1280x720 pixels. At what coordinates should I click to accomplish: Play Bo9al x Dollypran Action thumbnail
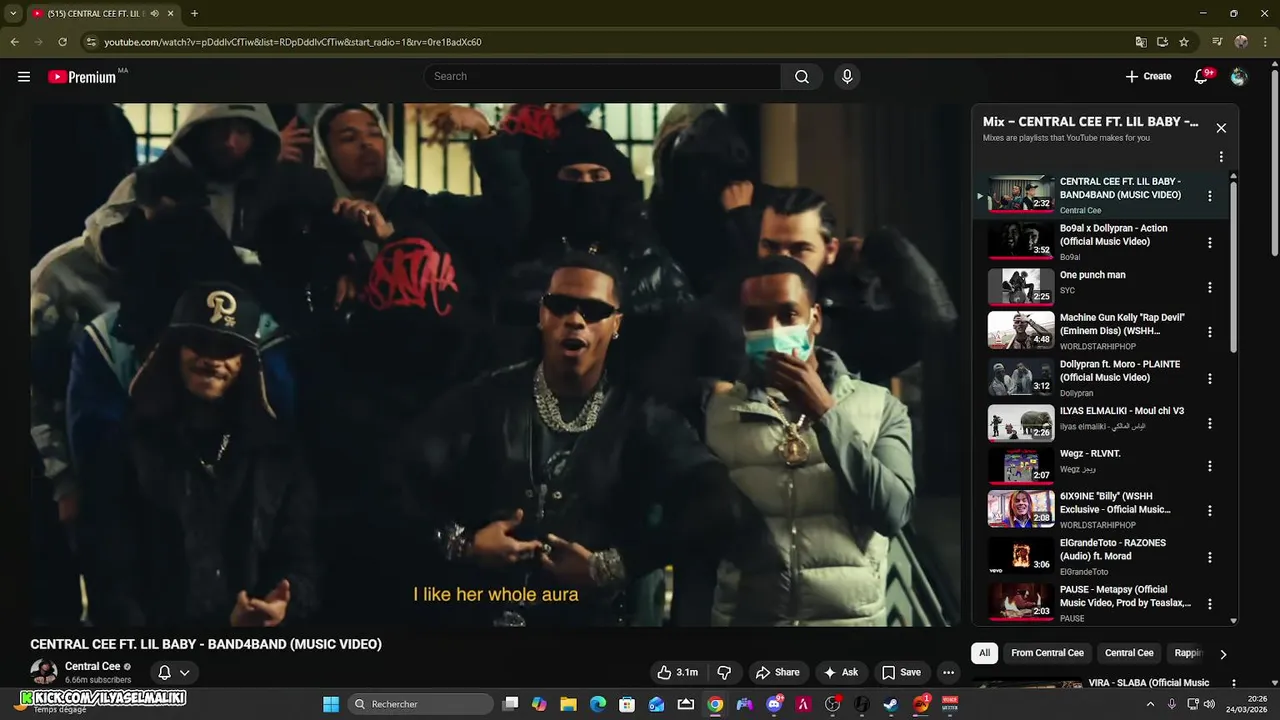click(x=1021, y=241)
